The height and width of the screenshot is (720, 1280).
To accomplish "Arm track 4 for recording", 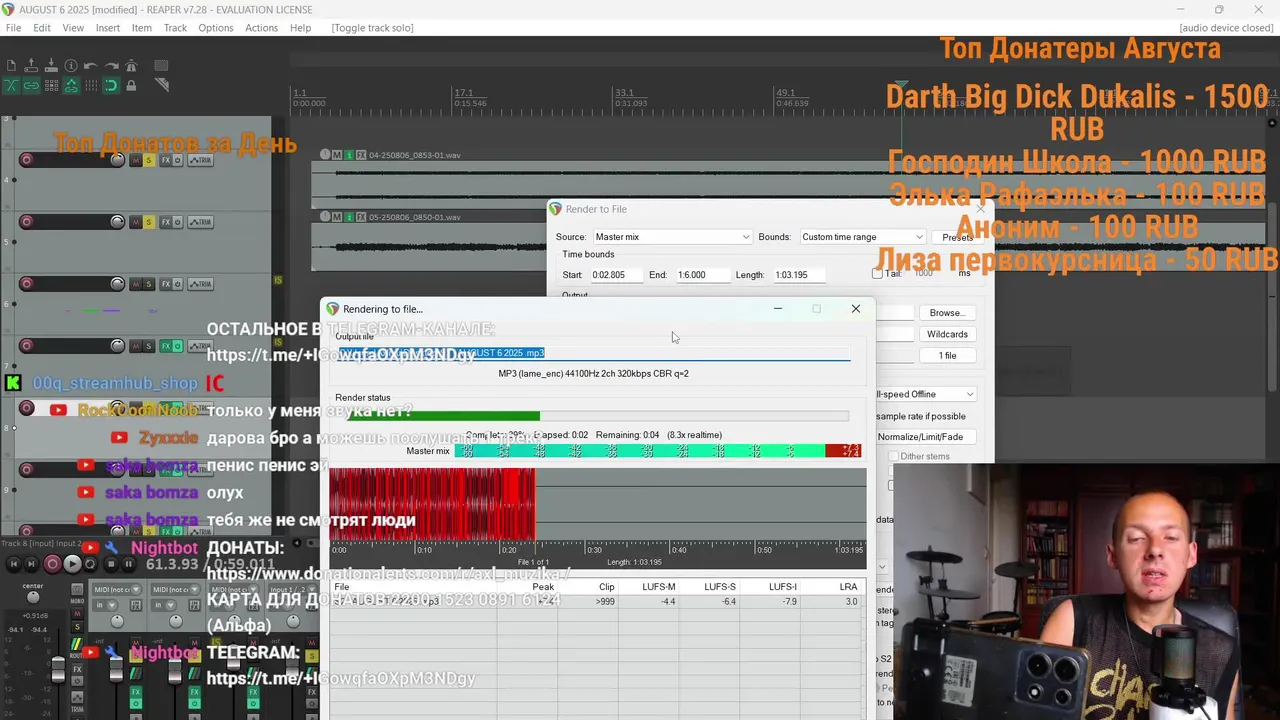I will coord(27,160).
